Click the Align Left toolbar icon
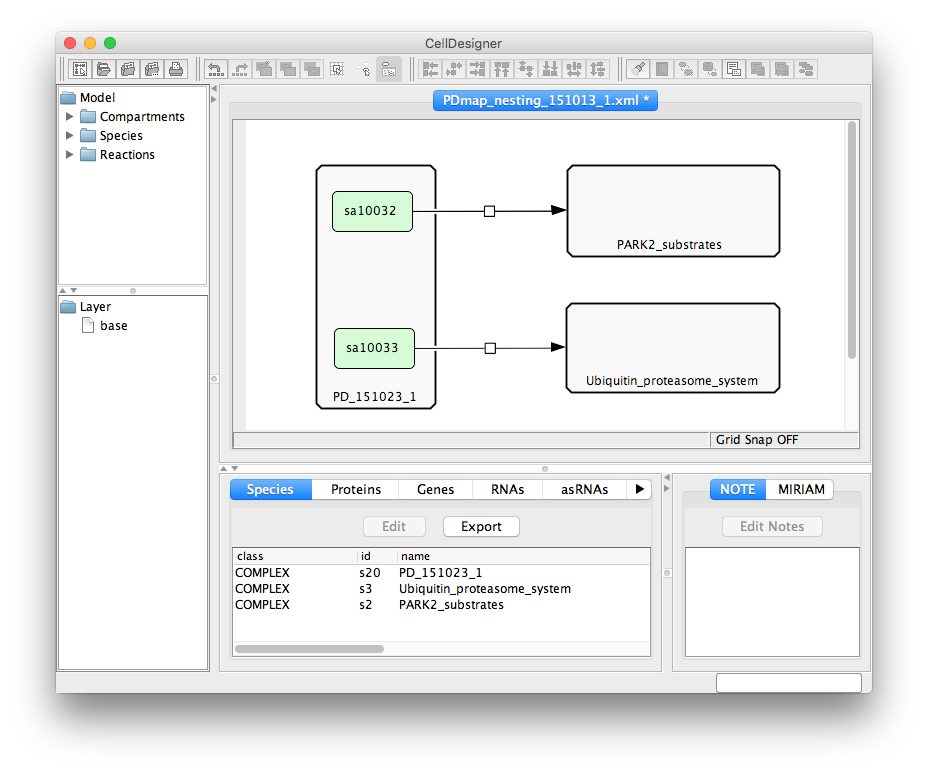 430,69
